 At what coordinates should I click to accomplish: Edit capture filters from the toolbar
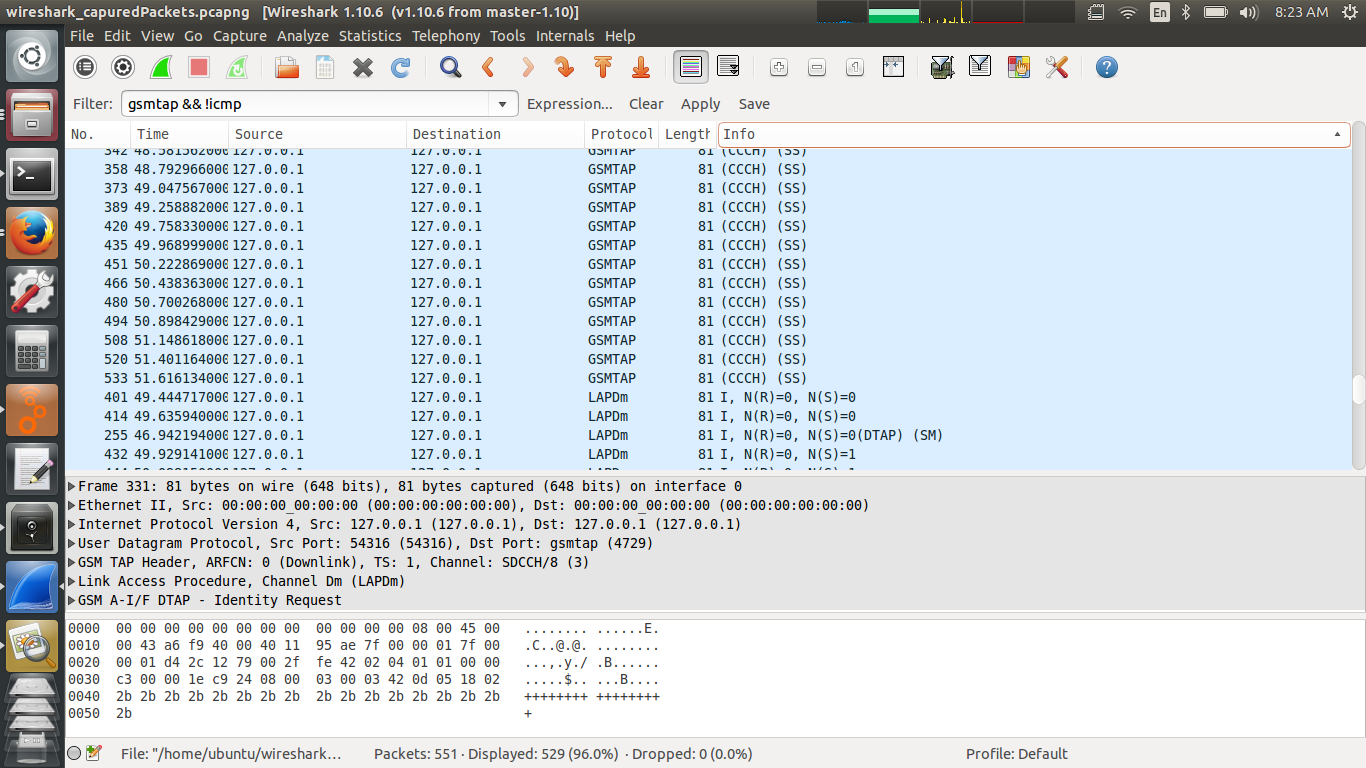(942, 67)
